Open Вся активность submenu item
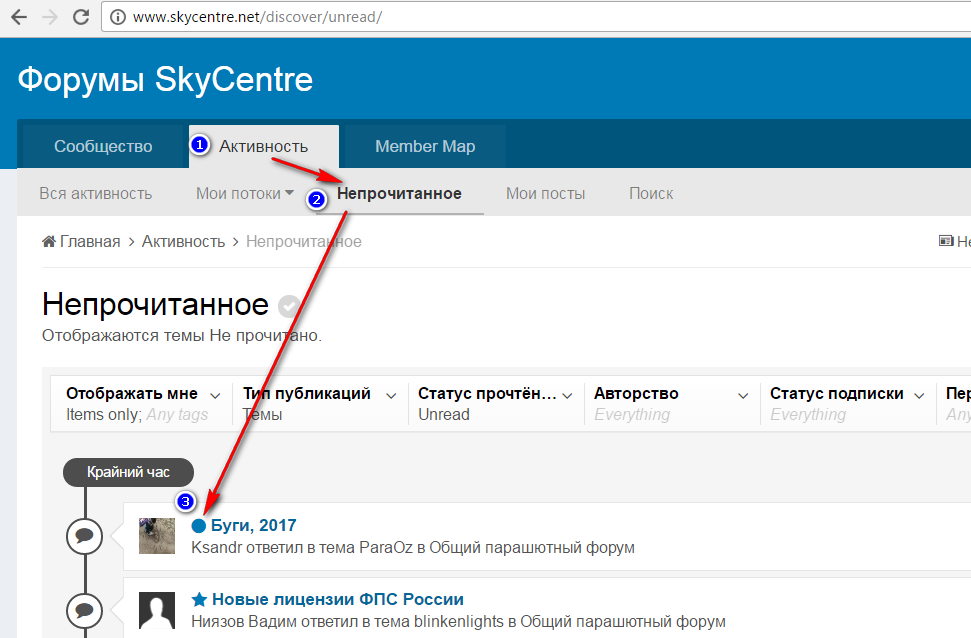971x638 pixels. click(95, 193)
